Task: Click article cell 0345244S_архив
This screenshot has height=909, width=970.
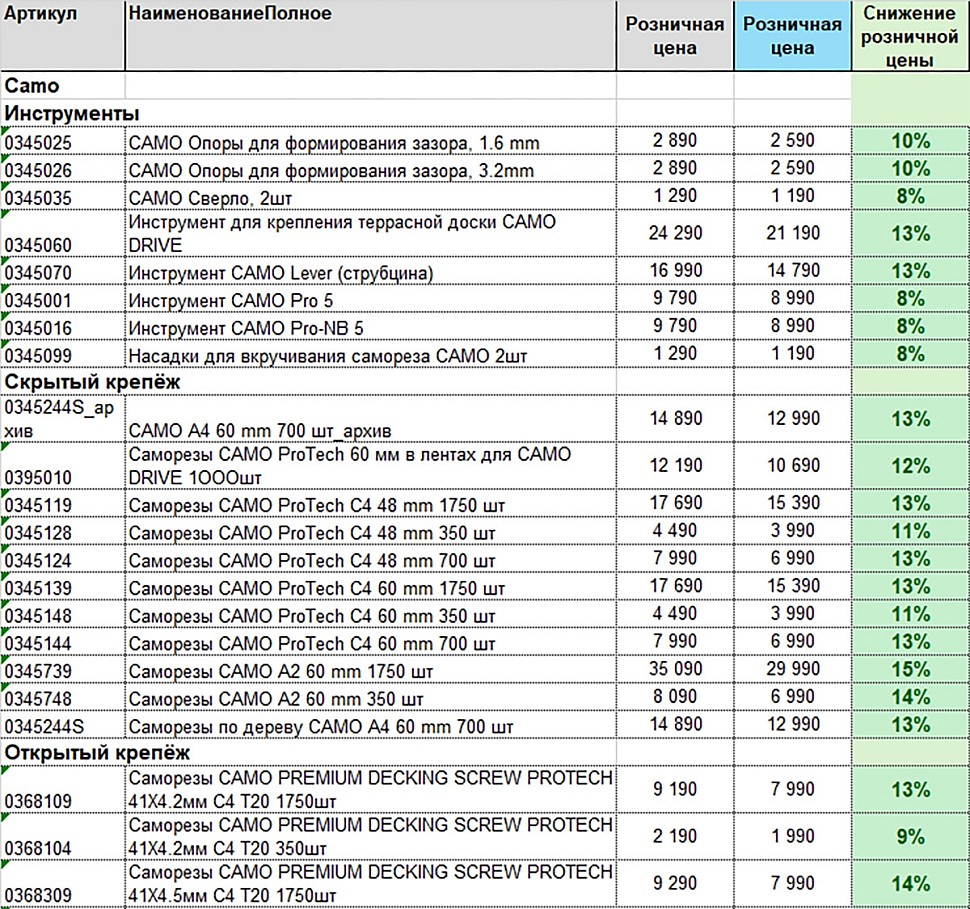Action: pos(62,418)
